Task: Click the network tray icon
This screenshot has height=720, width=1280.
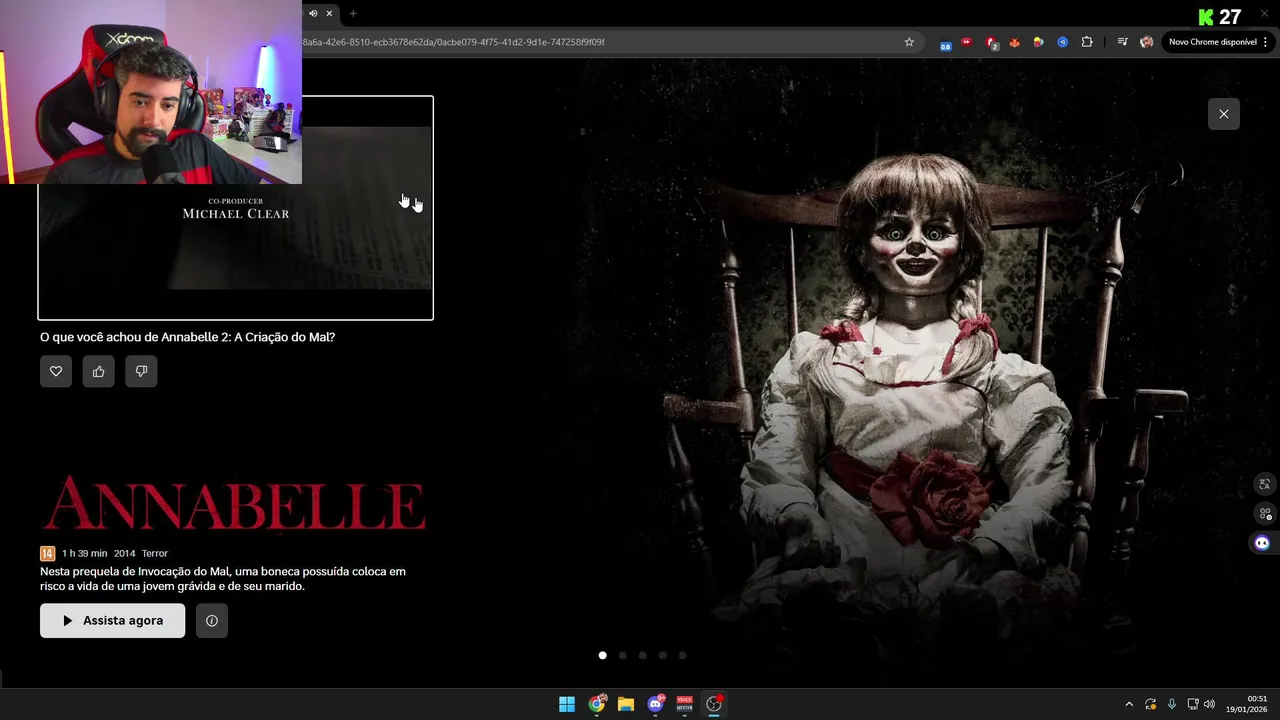Action: click(1192, 704)
